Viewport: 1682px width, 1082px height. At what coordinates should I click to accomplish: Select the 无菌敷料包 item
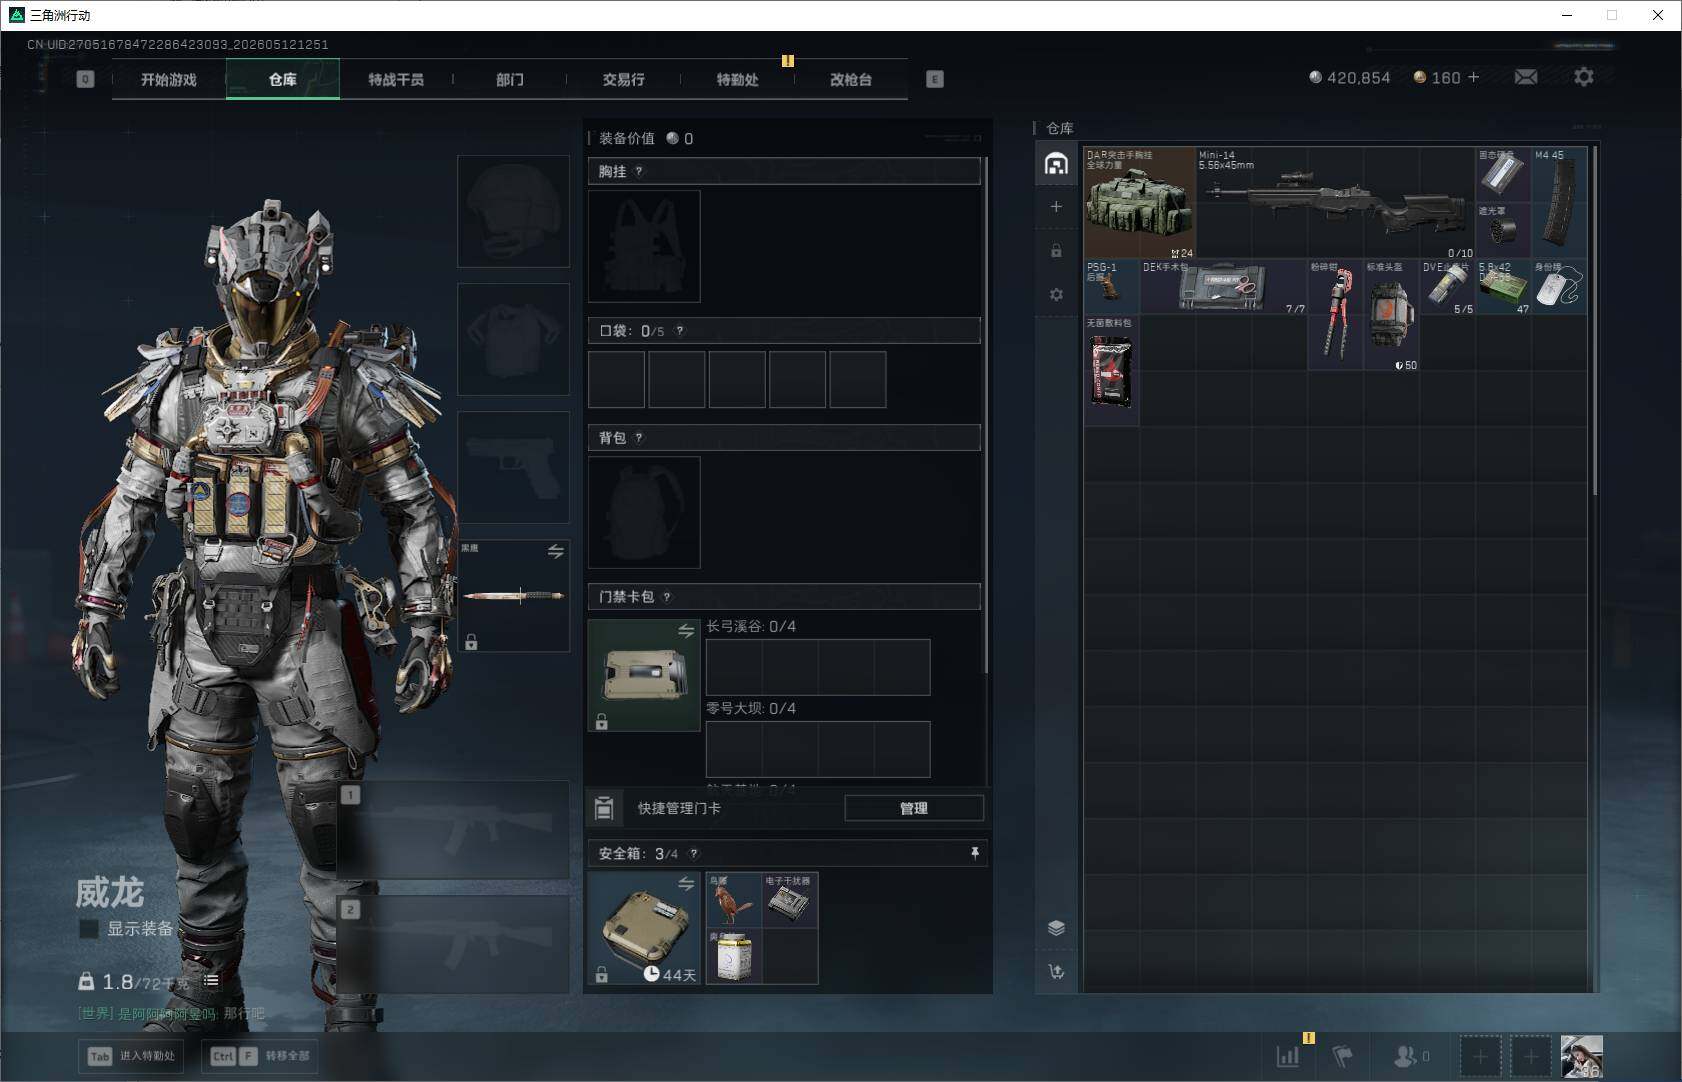(x=1112, y=371)
